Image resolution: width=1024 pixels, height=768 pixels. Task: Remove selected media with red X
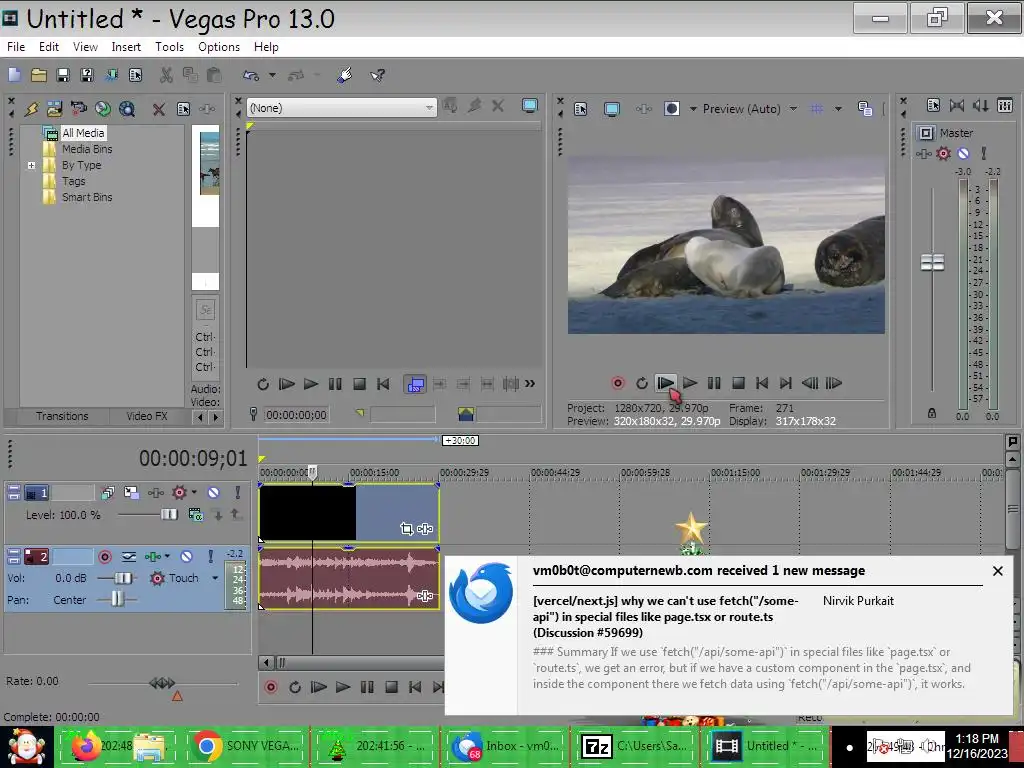coord(159,109)
